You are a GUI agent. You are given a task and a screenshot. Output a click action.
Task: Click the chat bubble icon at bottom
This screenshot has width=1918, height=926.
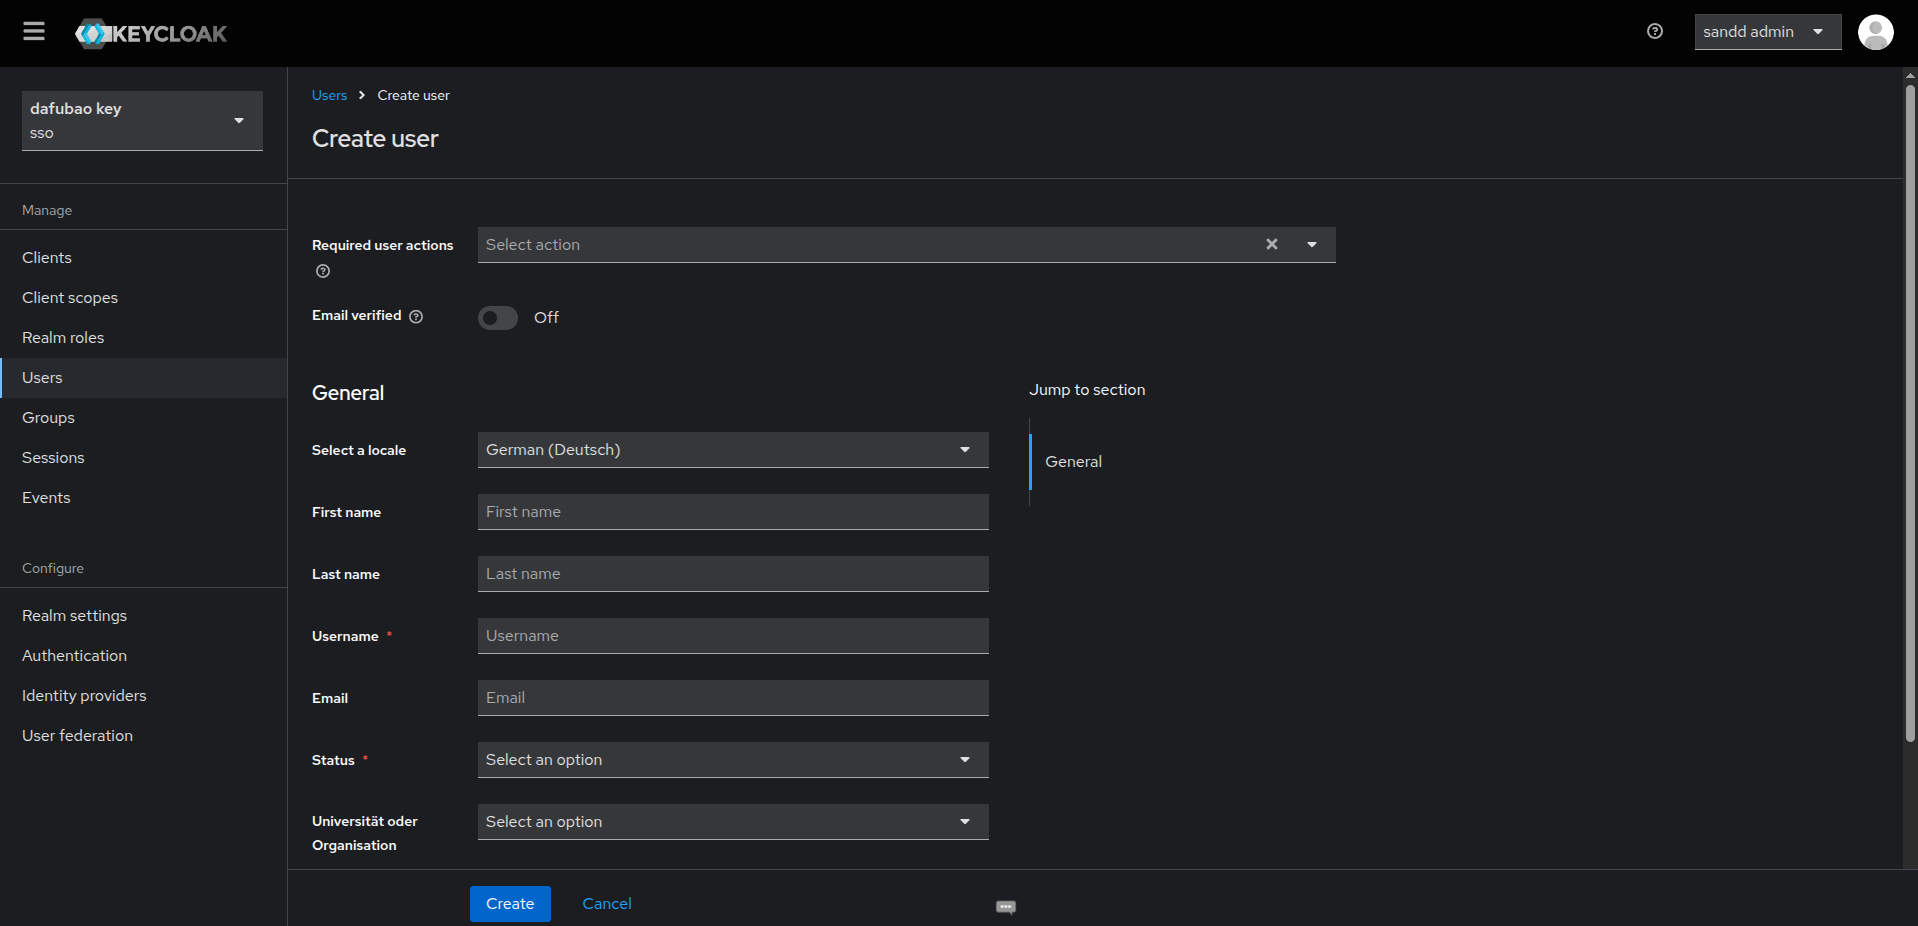tap(1006, 907)
